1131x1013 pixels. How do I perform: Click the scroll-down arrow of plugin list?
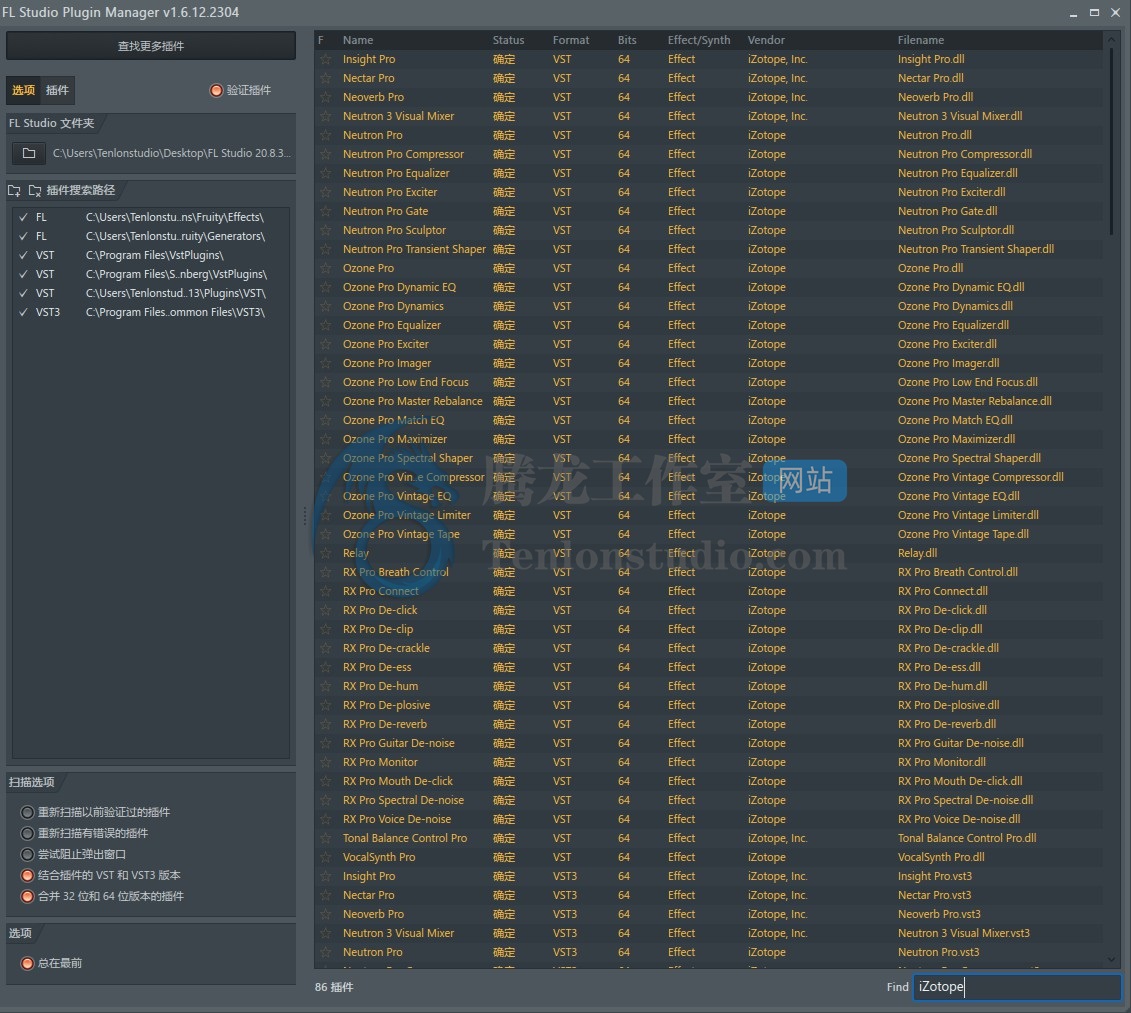[x=1112, y=960]
